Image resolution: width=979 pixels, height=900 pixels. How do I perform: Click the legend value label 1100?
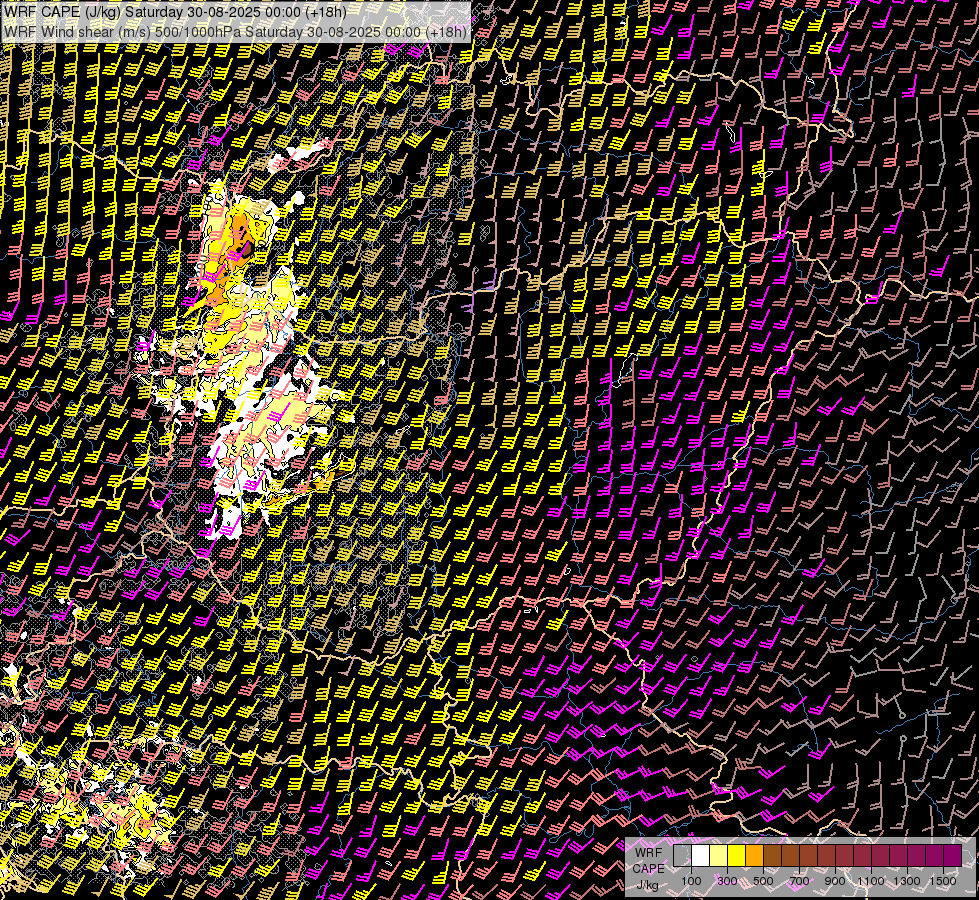click(x=871, y=881)
